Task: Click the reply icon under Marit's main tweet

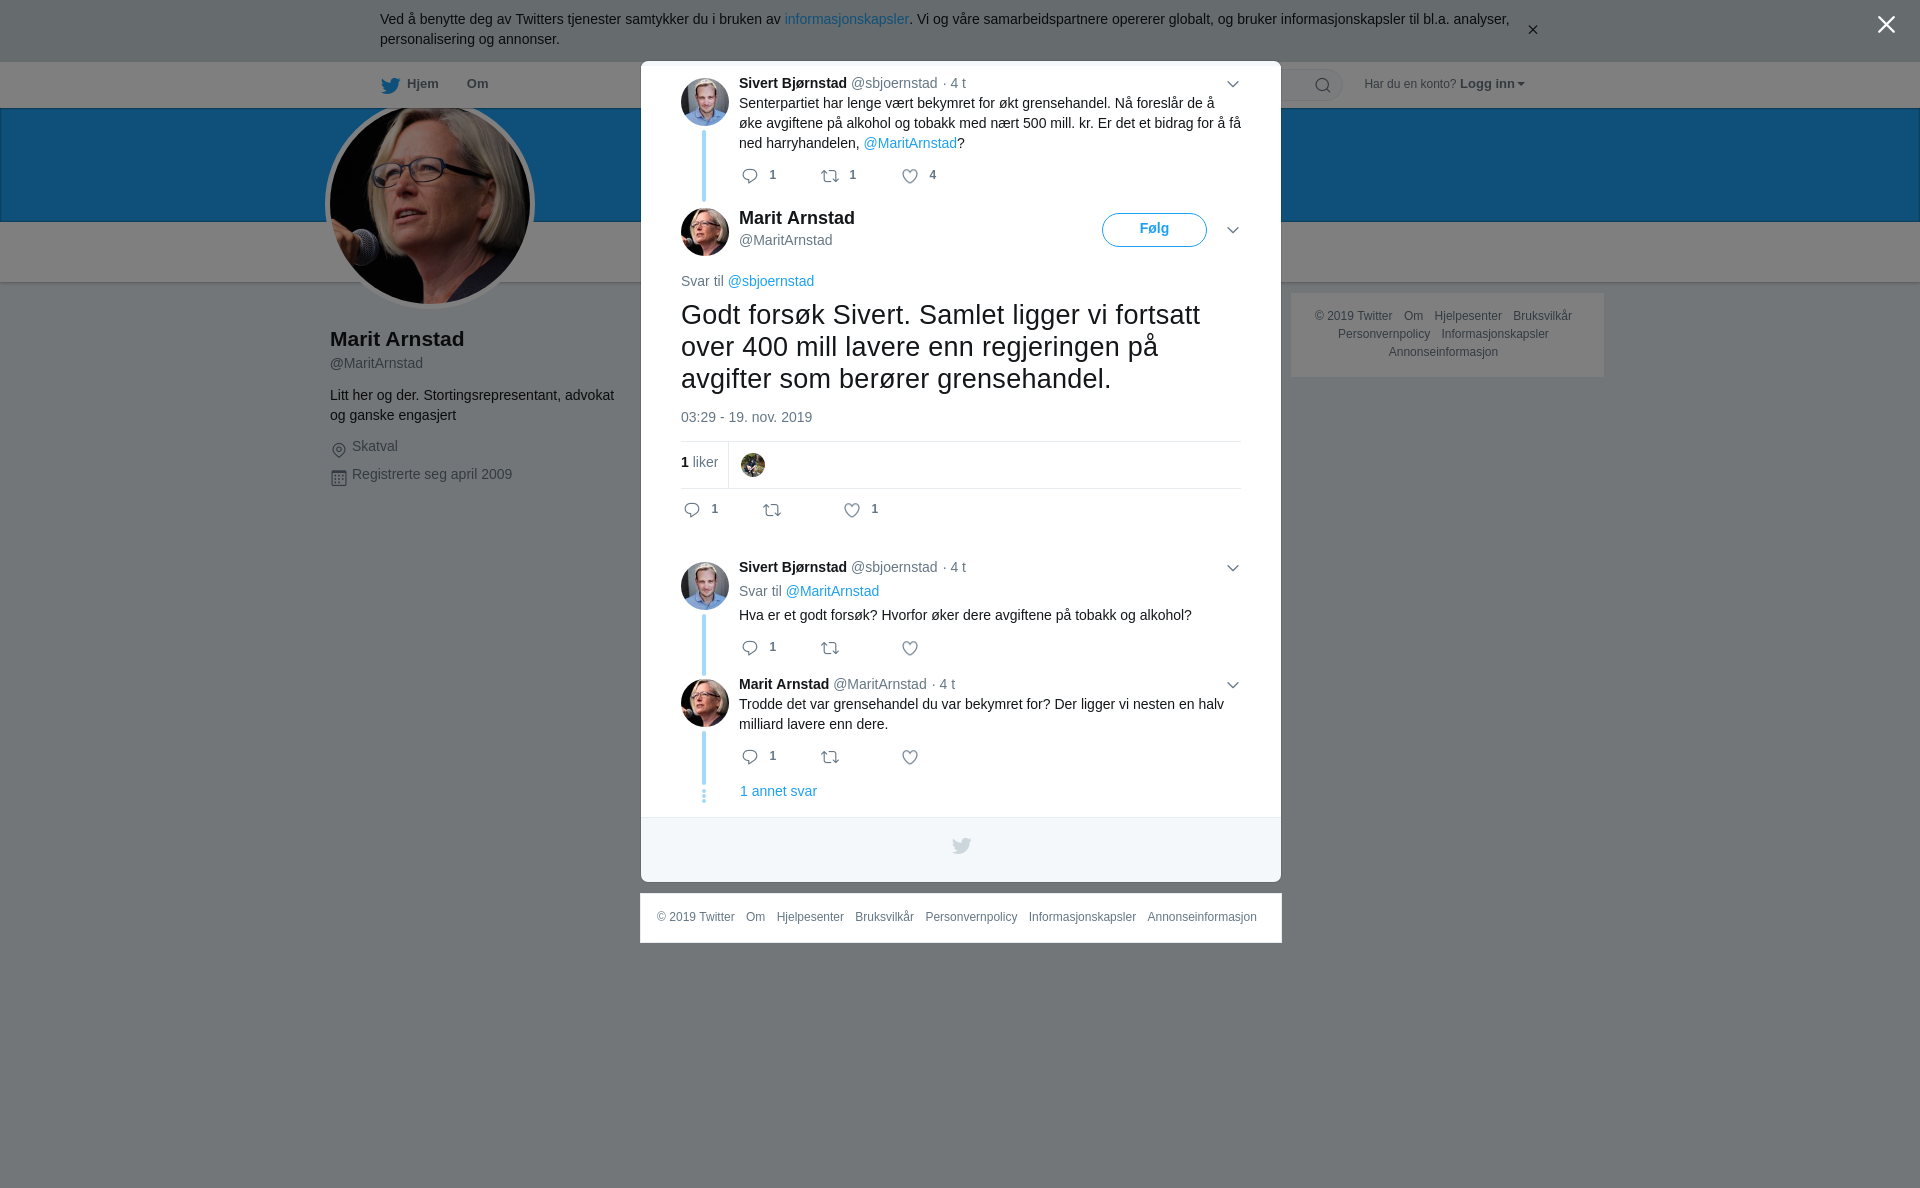Action: click(692, 510)
